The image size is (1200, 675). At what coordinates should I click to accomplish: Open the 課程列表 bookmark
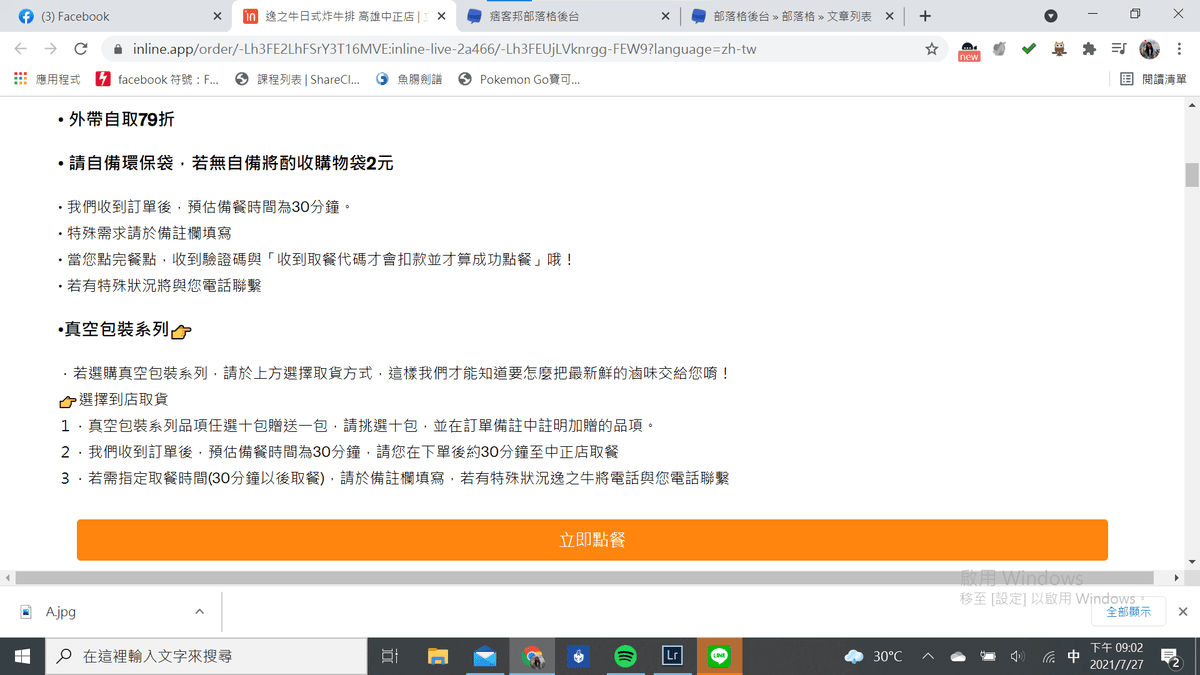pyautogui.click(x=298, y=79)
